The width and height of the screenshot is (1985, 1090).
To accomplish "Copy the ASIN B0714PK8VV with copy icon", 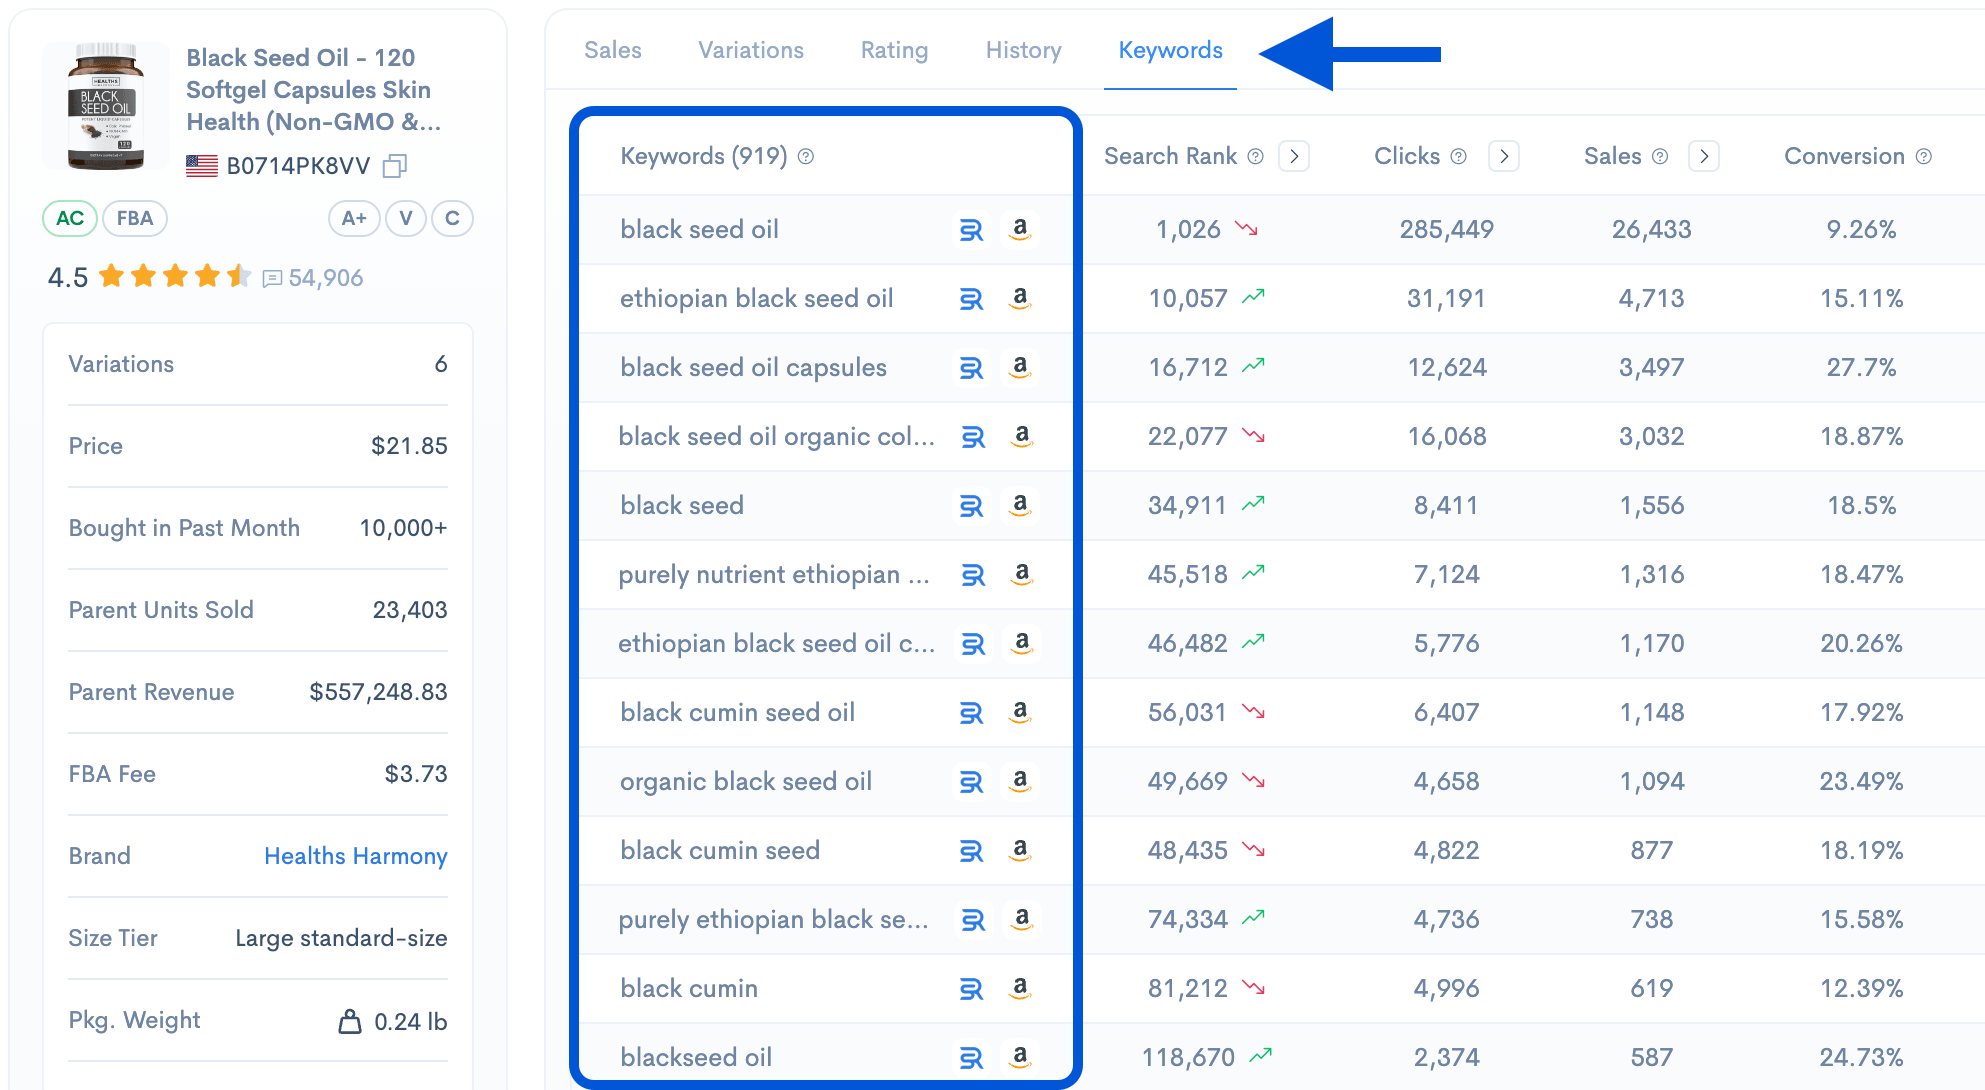I will click(x=395, y=166).
